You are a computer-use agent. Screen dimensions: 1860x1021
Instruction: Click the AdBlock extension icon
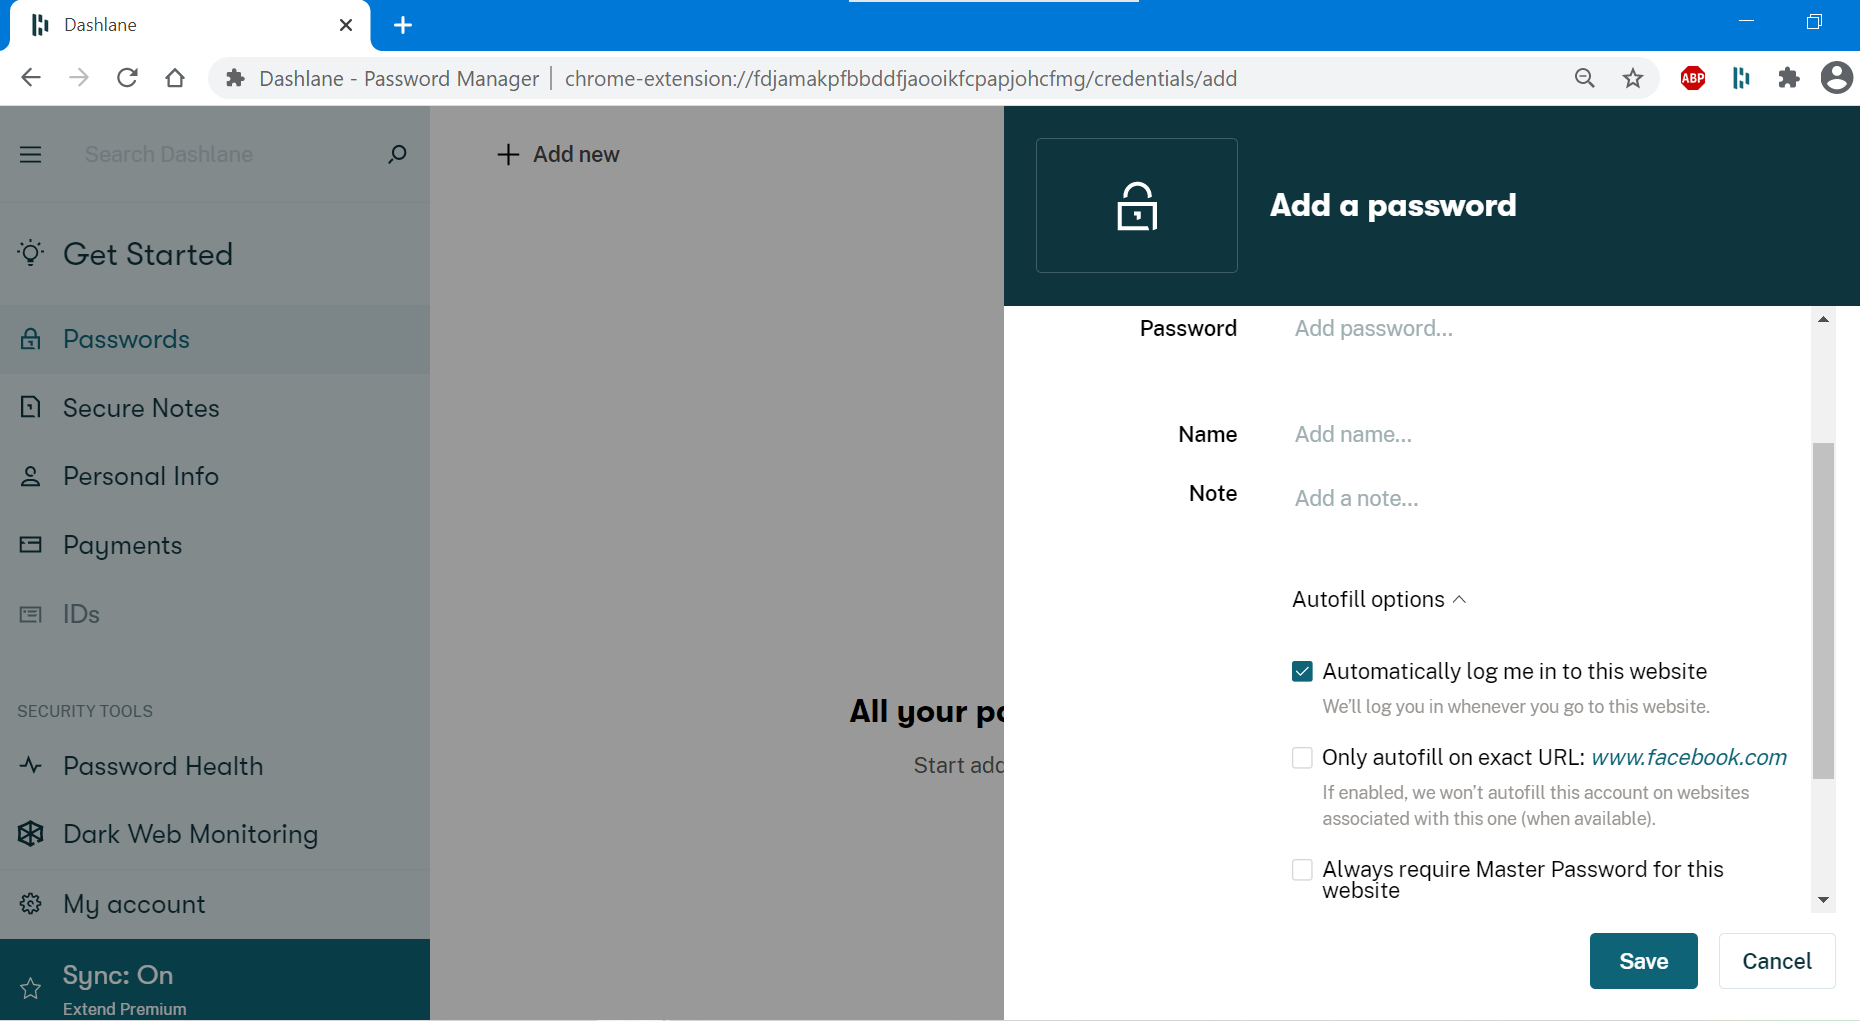pos(1692,78)
